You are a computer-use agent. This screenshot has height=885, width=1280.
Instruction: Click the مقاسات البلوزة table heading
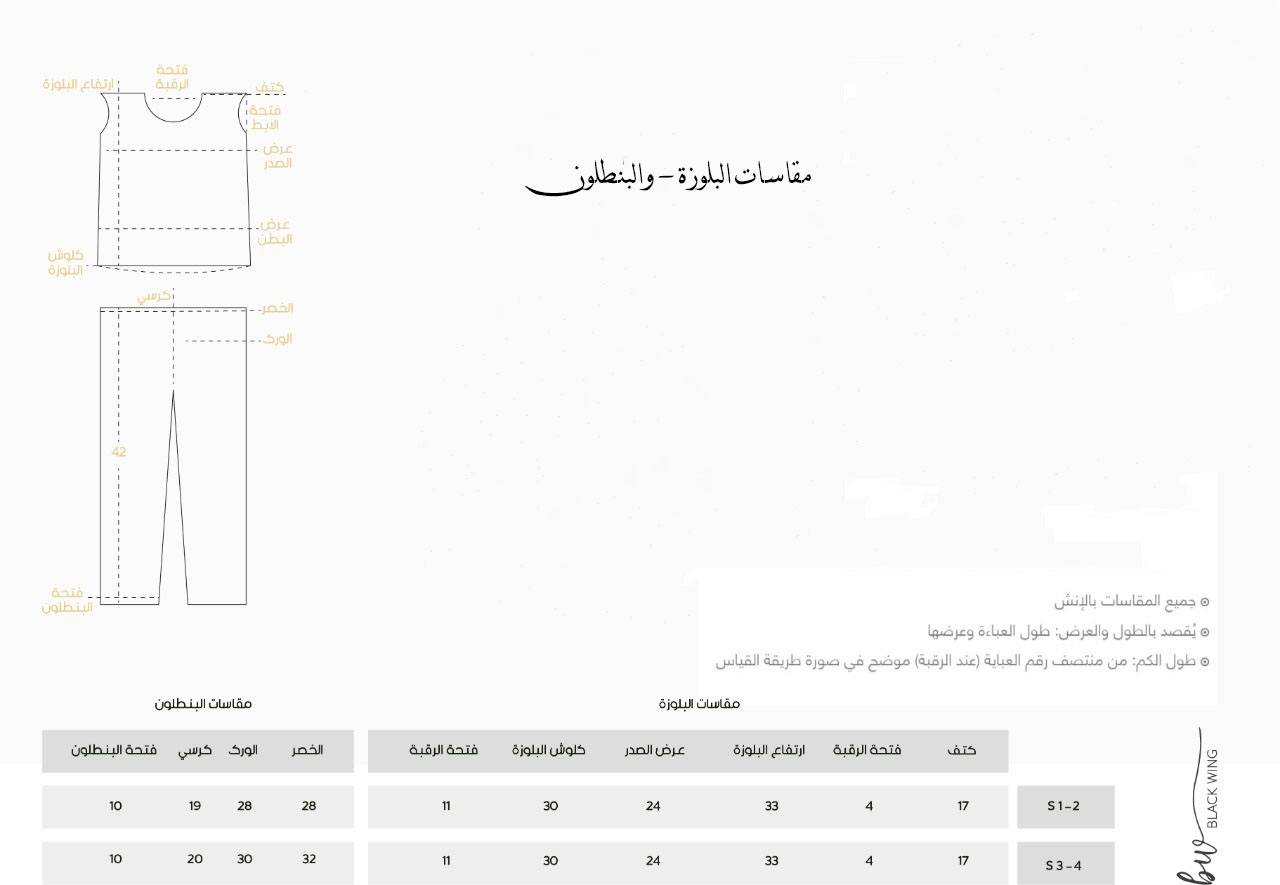coord(699,704)
